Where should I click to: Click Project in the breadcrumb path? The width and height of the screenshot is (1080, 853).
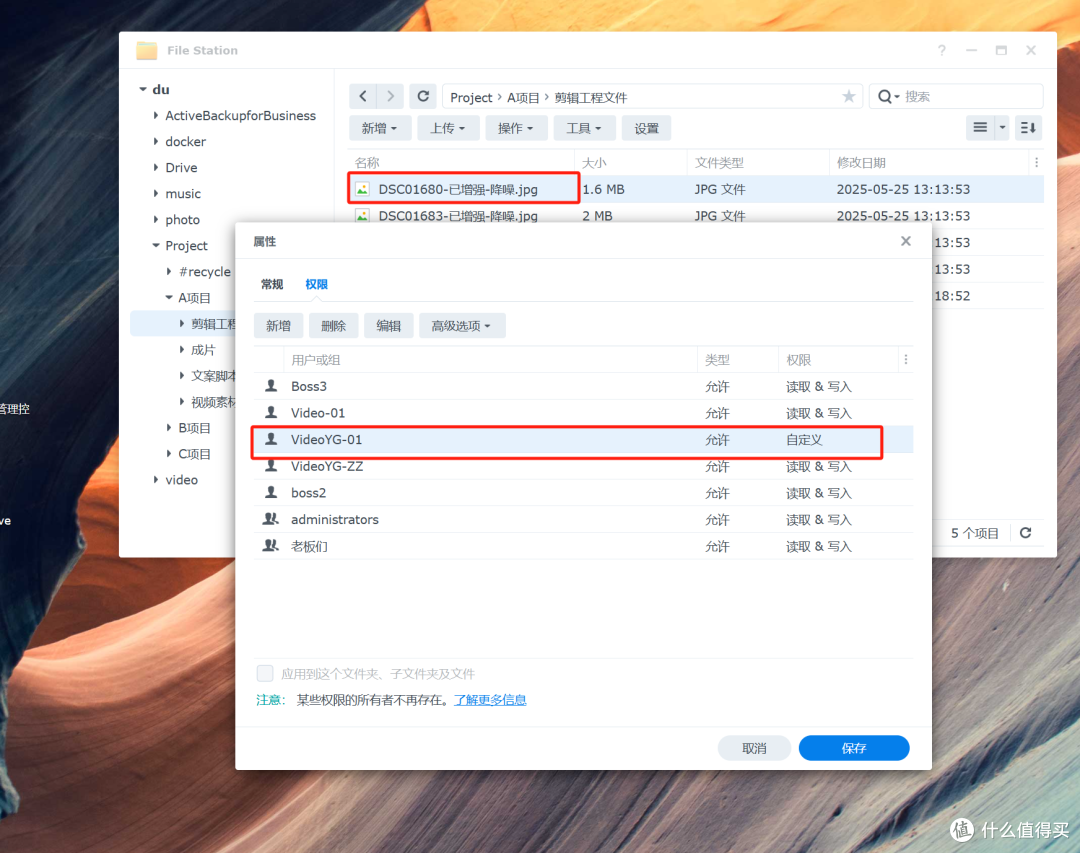471,97
